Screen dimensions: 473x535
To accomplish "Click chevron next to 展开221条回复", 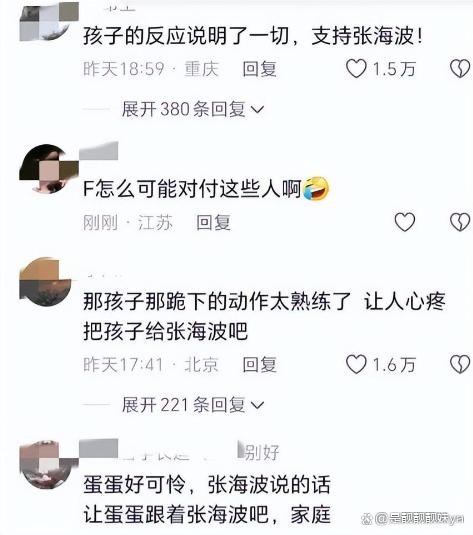I will [257, 406].
